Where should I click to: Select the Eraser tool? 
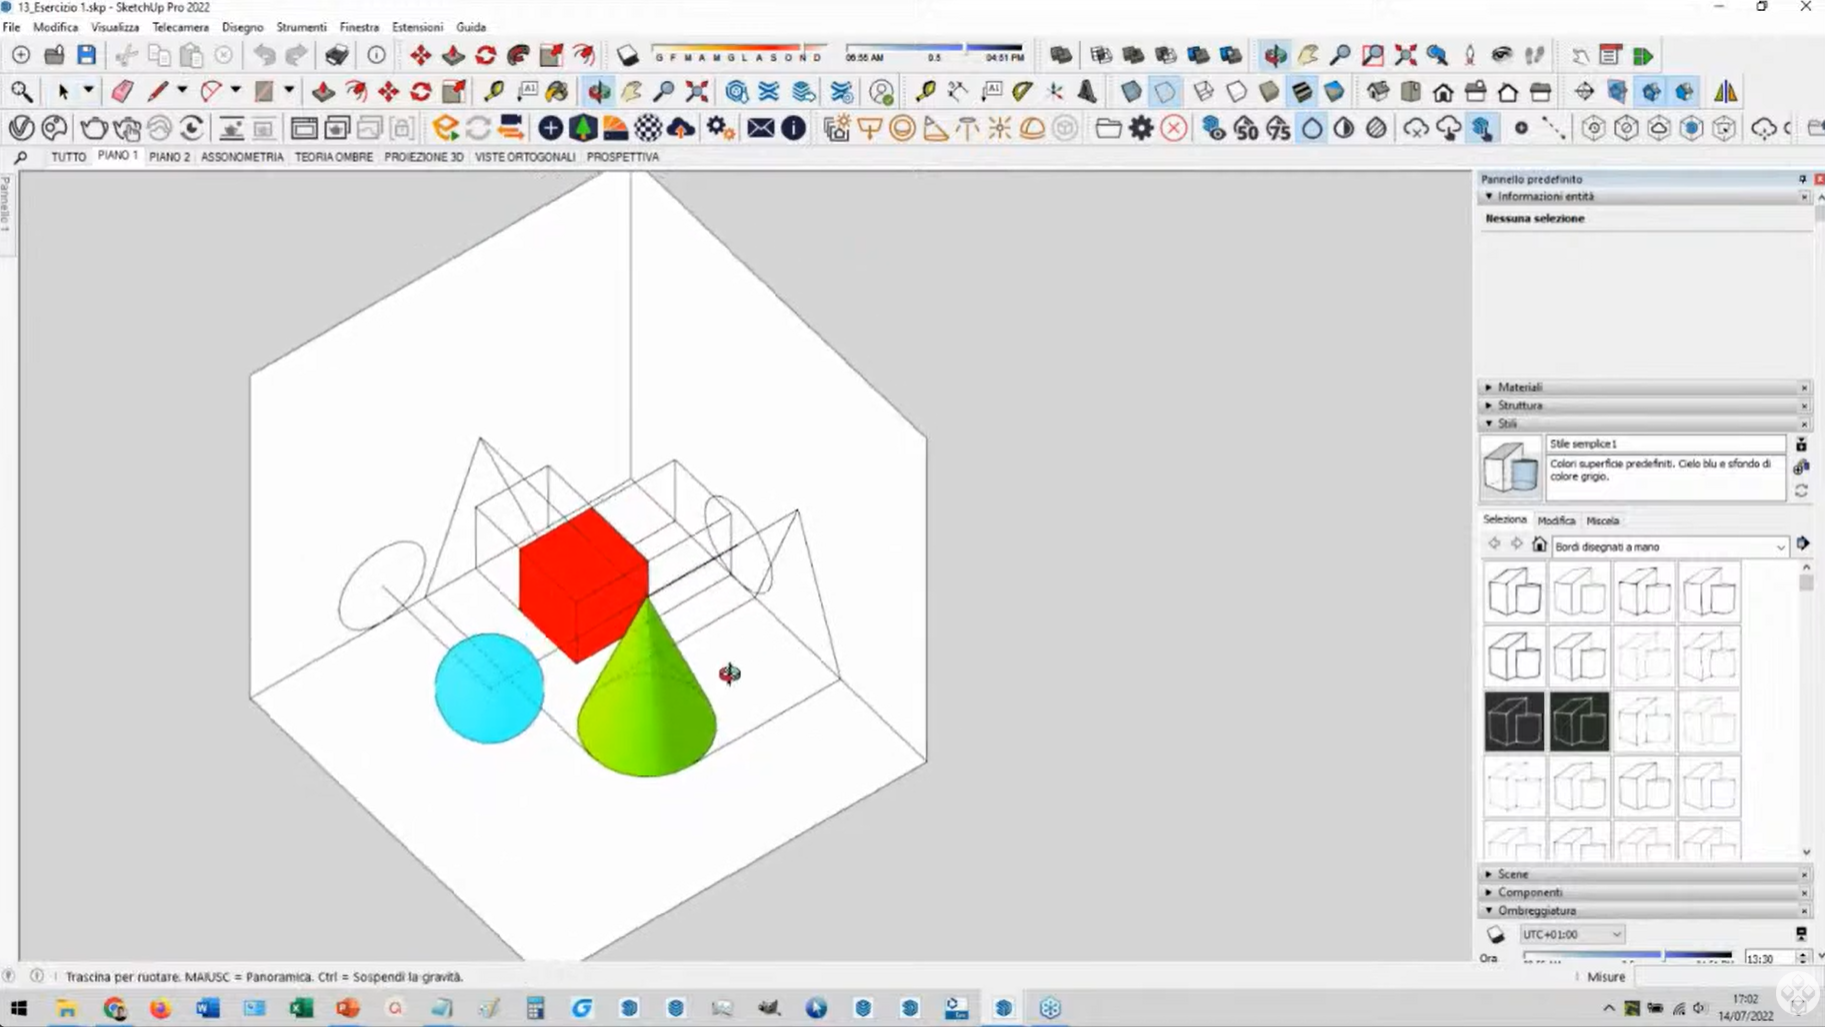click(122, 92)
